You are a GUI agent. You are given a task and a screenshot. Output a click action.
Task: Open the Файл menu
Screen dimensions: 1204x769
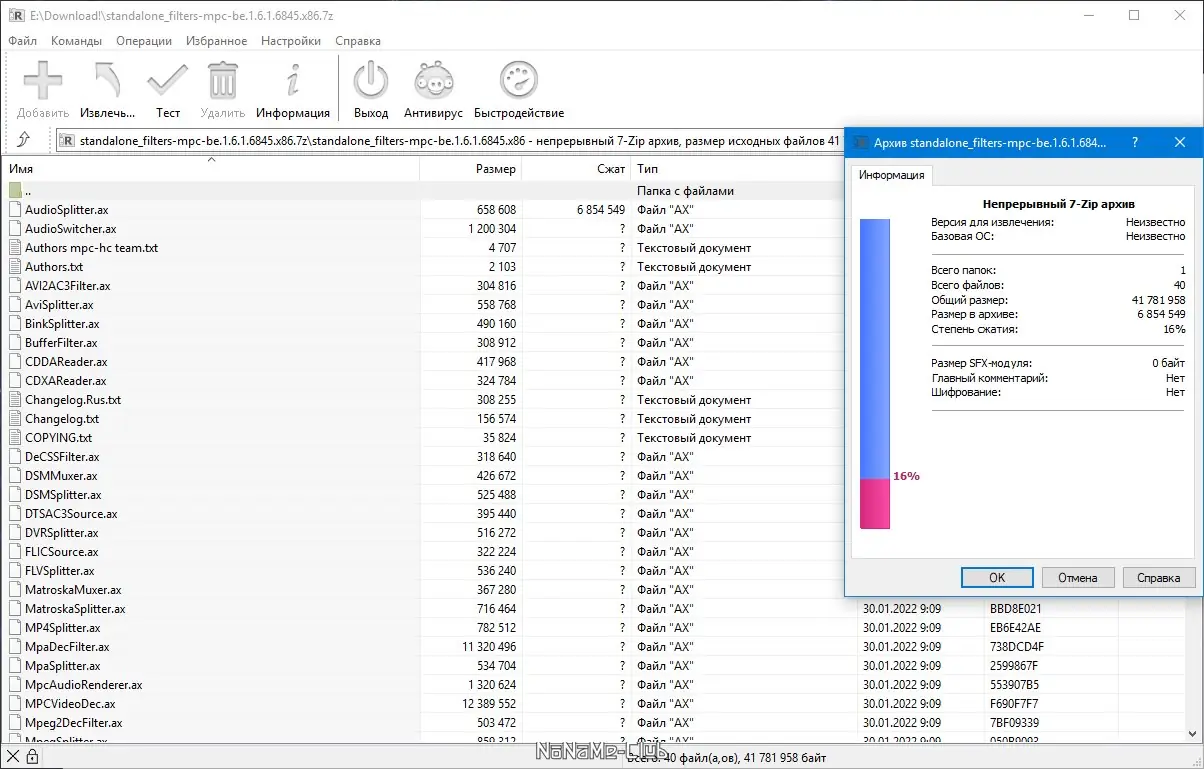click(x=22, y=41)
